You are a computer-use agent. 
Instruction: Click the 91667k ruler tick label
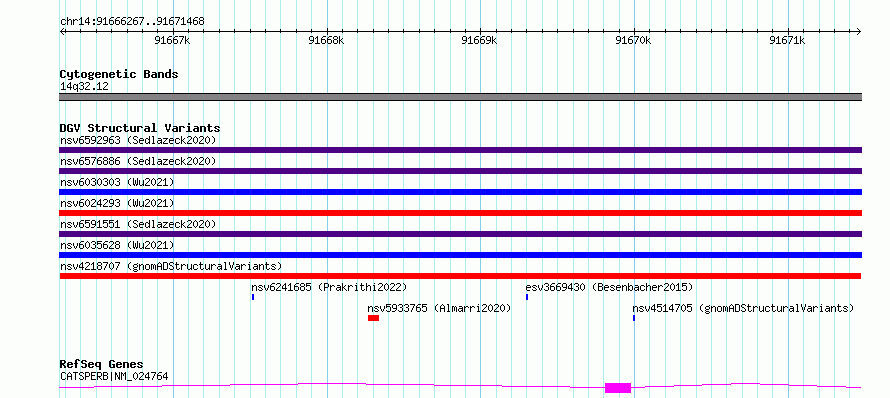(172, 41)
